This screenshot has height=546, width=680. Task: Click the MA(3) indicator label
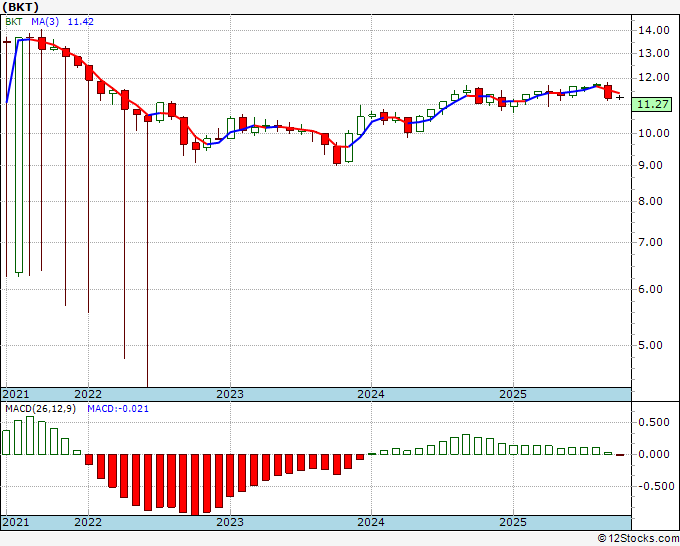(x=45, y=22)
